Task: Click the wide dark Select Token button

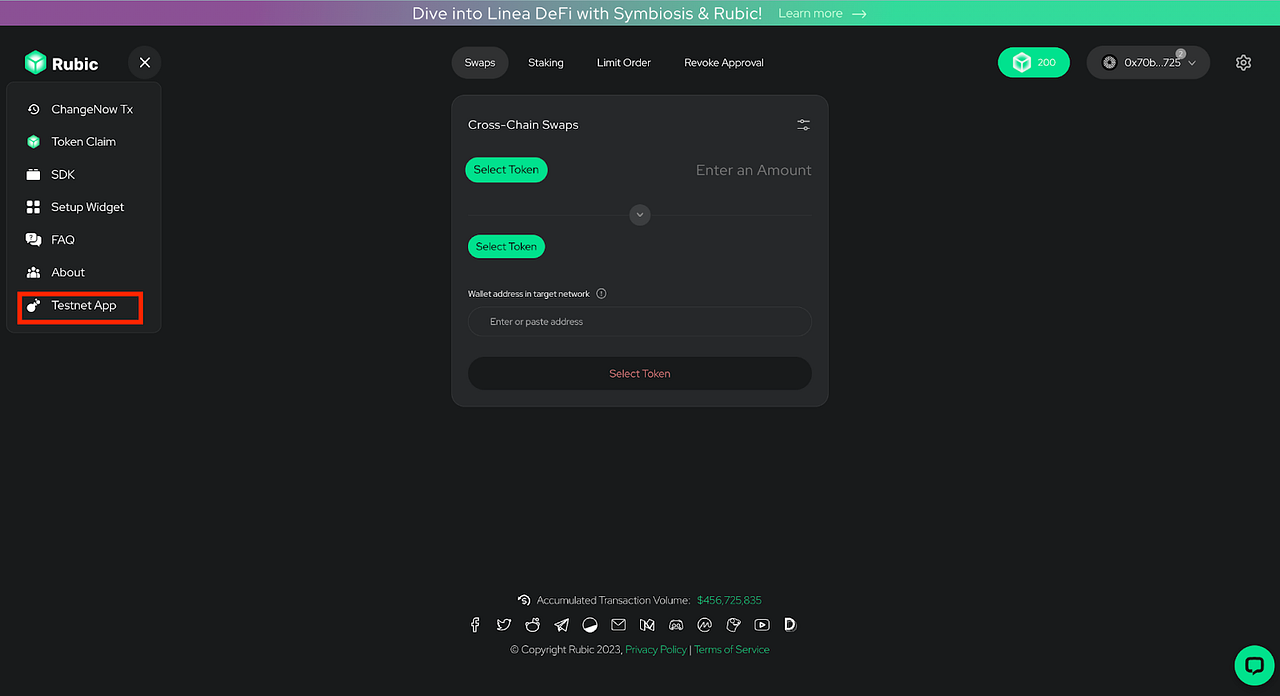Action: coord(640,373)
